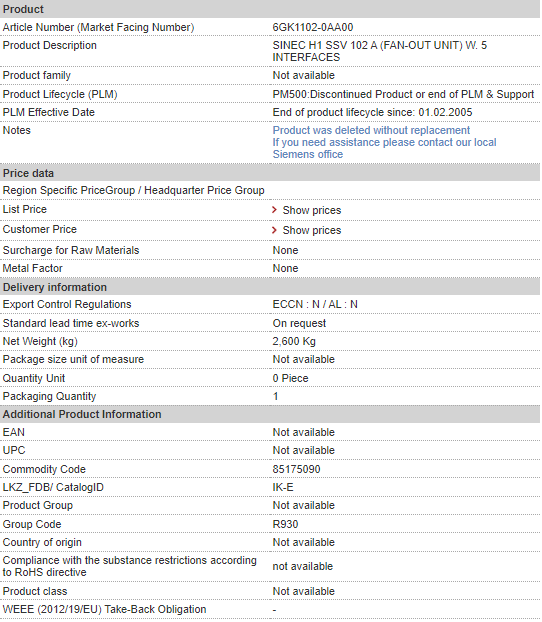
Task: Click the PLM Effective Date value
Action: pyautogui.click(x=372, y=113)
